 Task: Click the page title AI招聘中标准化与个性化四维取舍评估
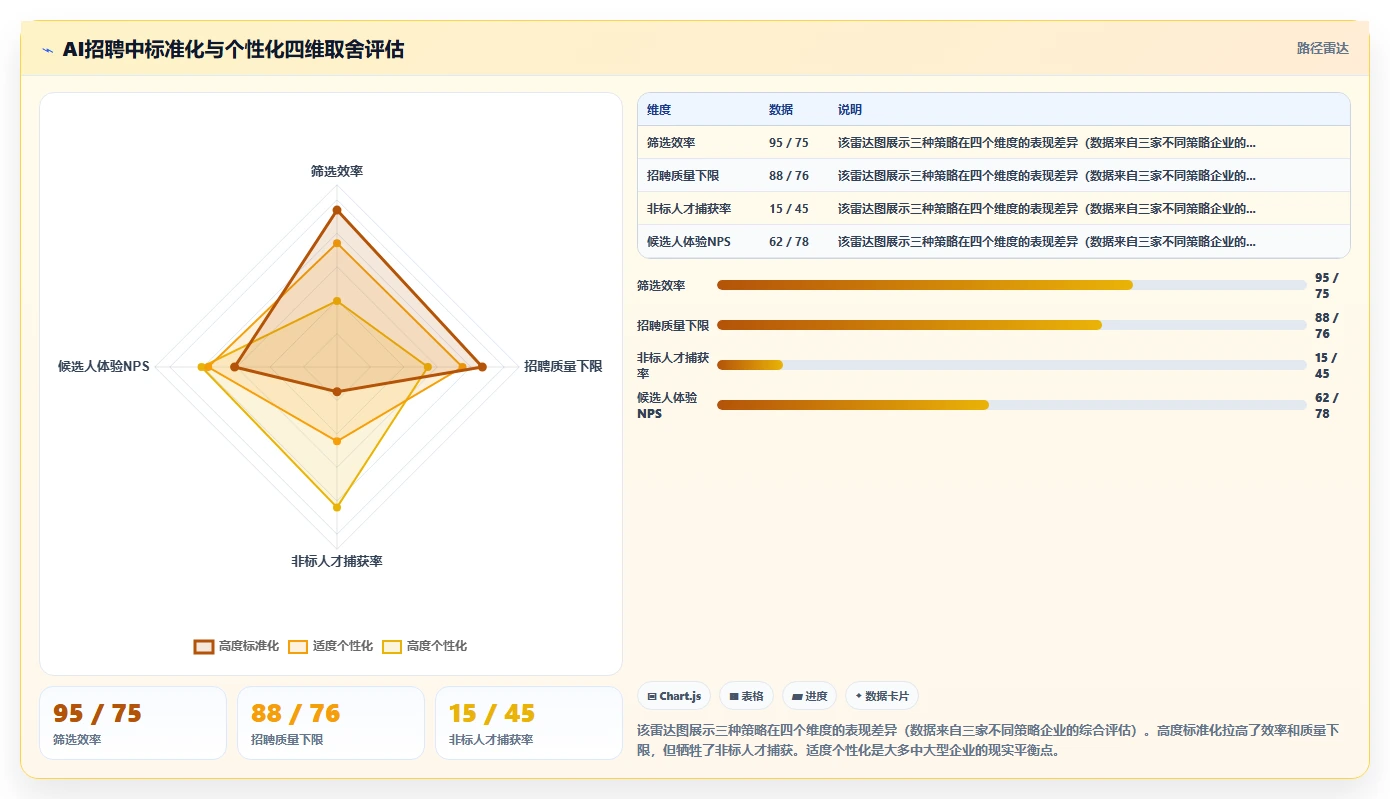coord(233,49)
